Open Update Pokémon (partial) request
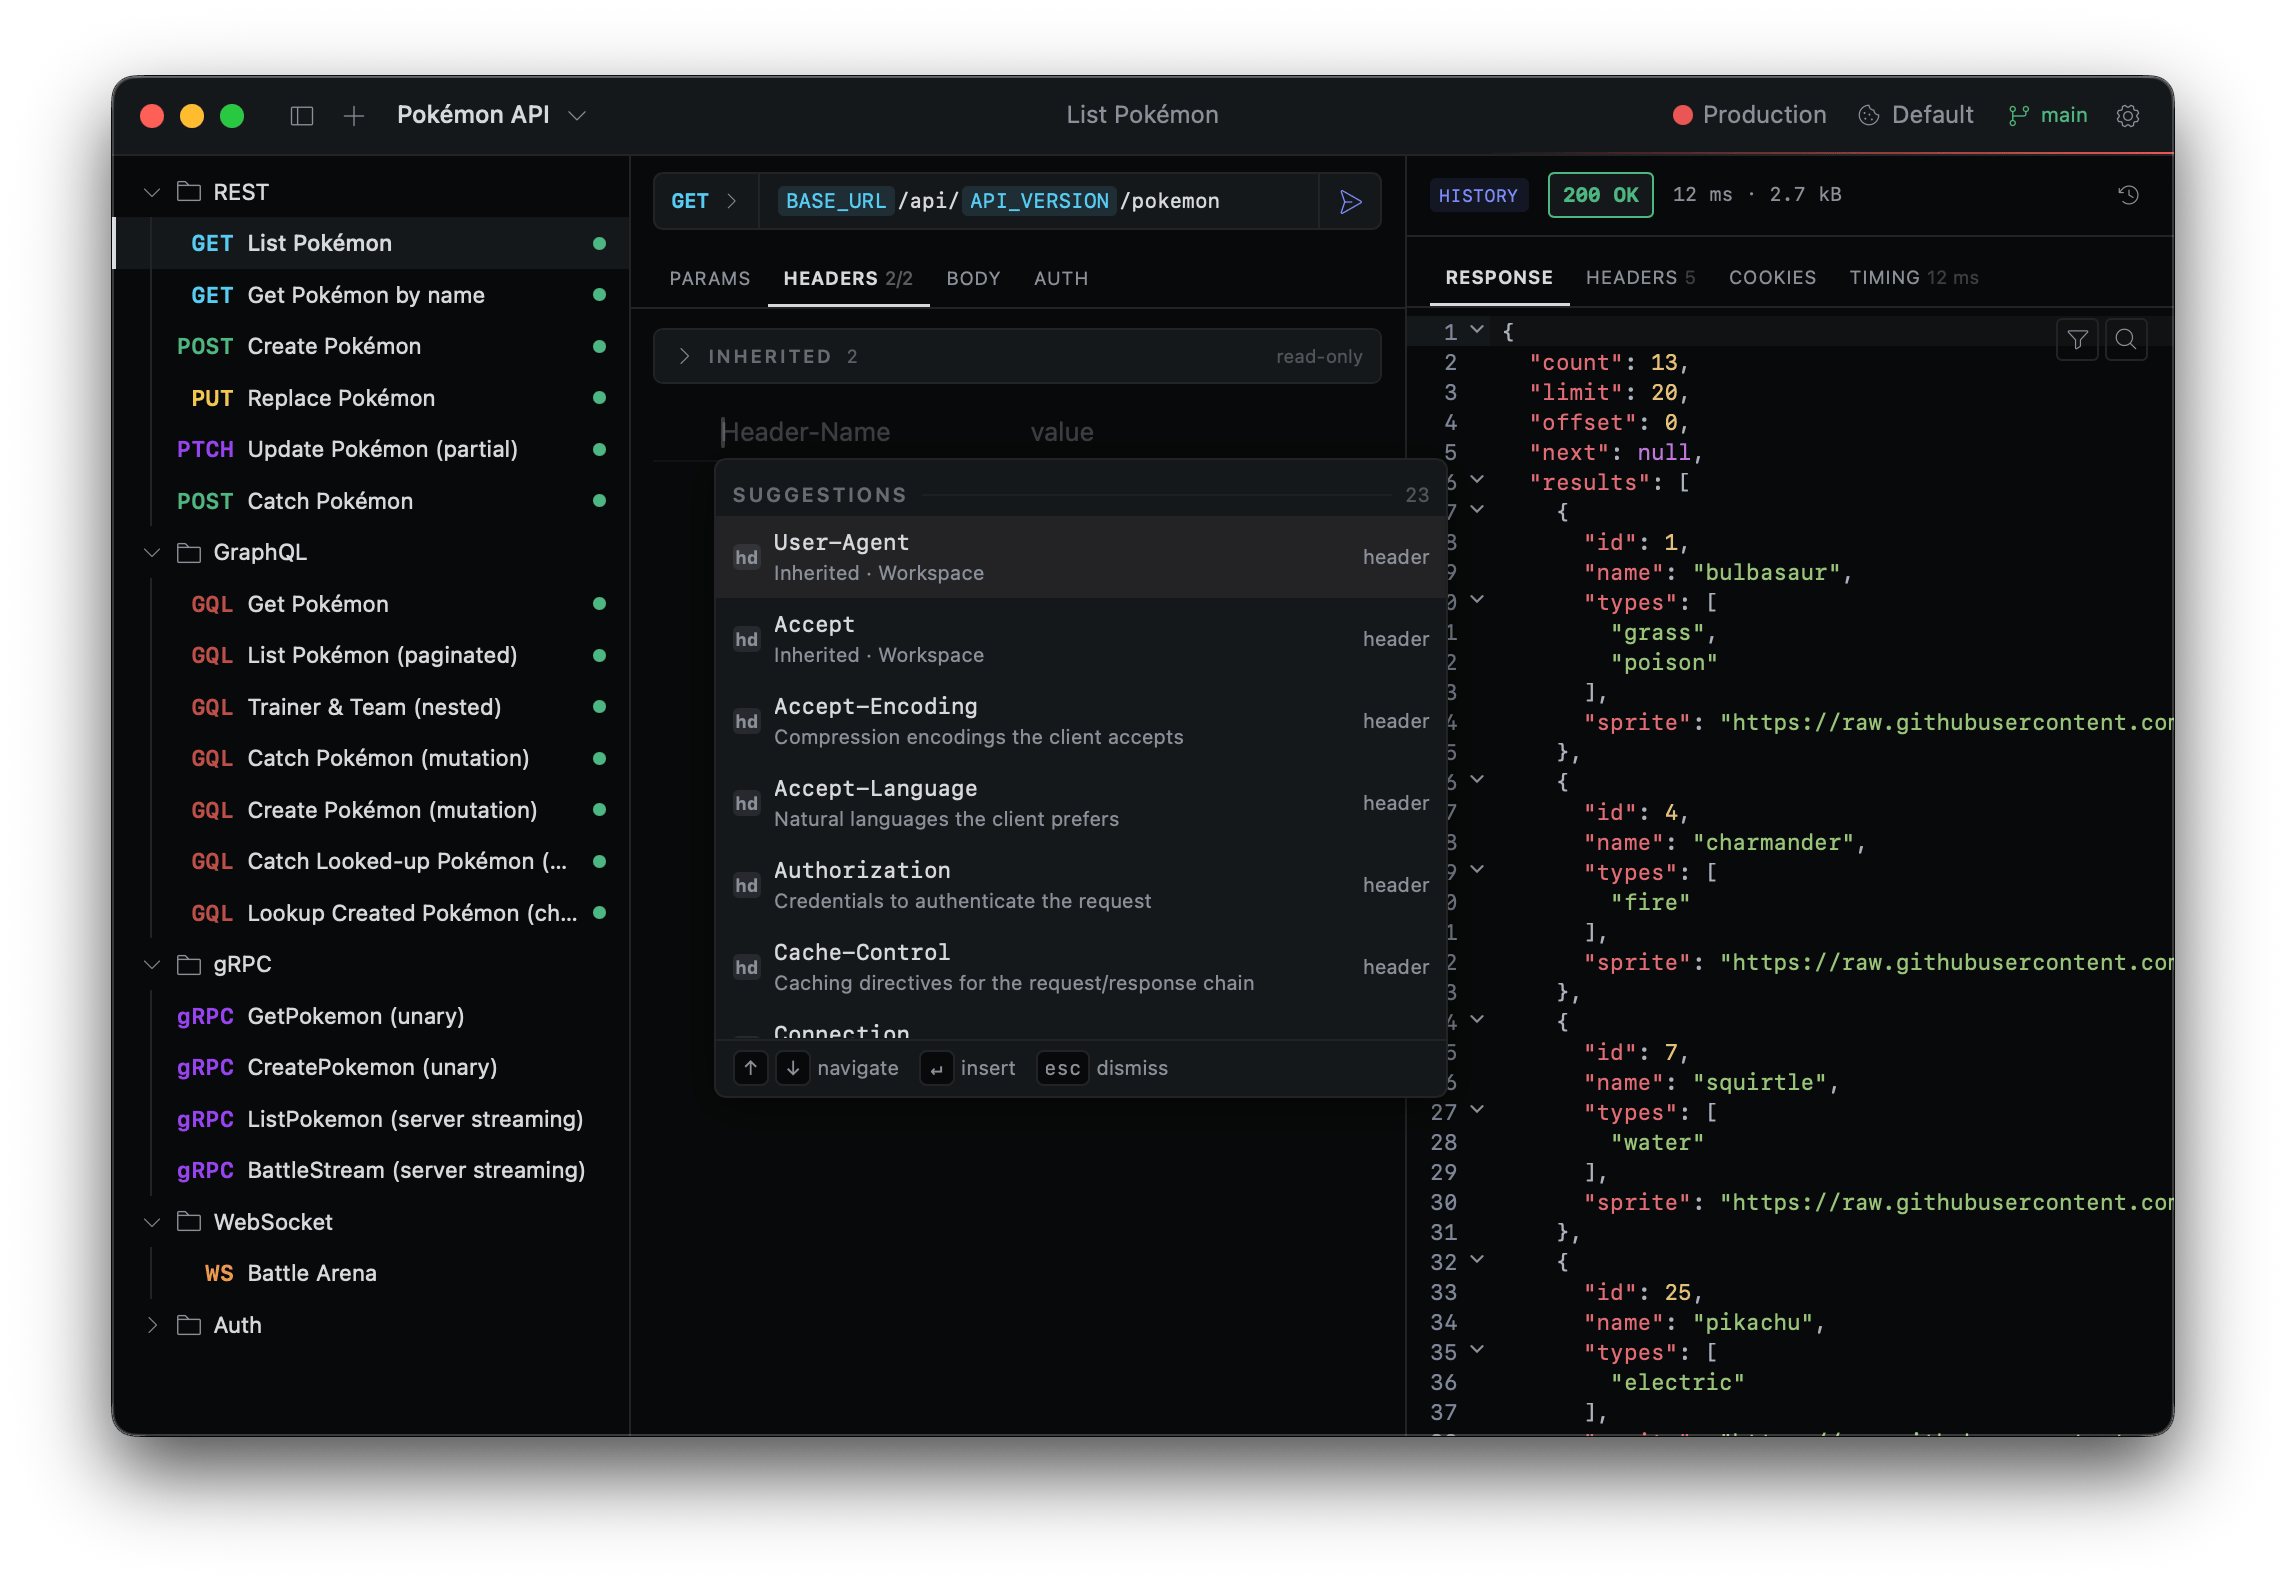 tap(372, 449)
